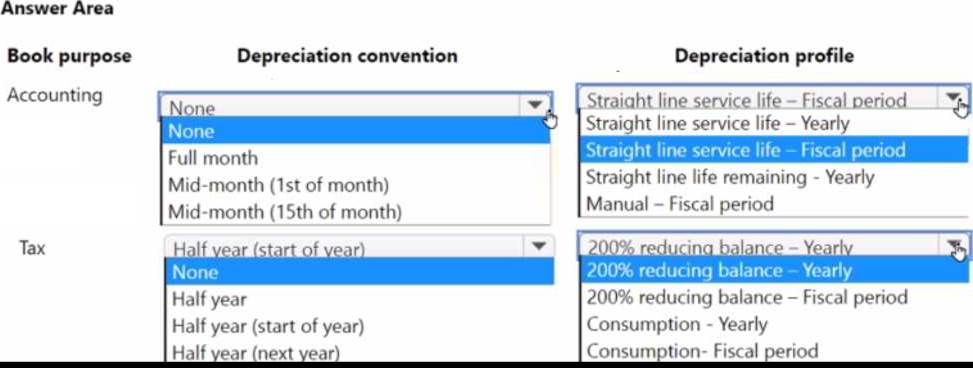Choose the Full month convention option
973x368 pixels.
356,158
